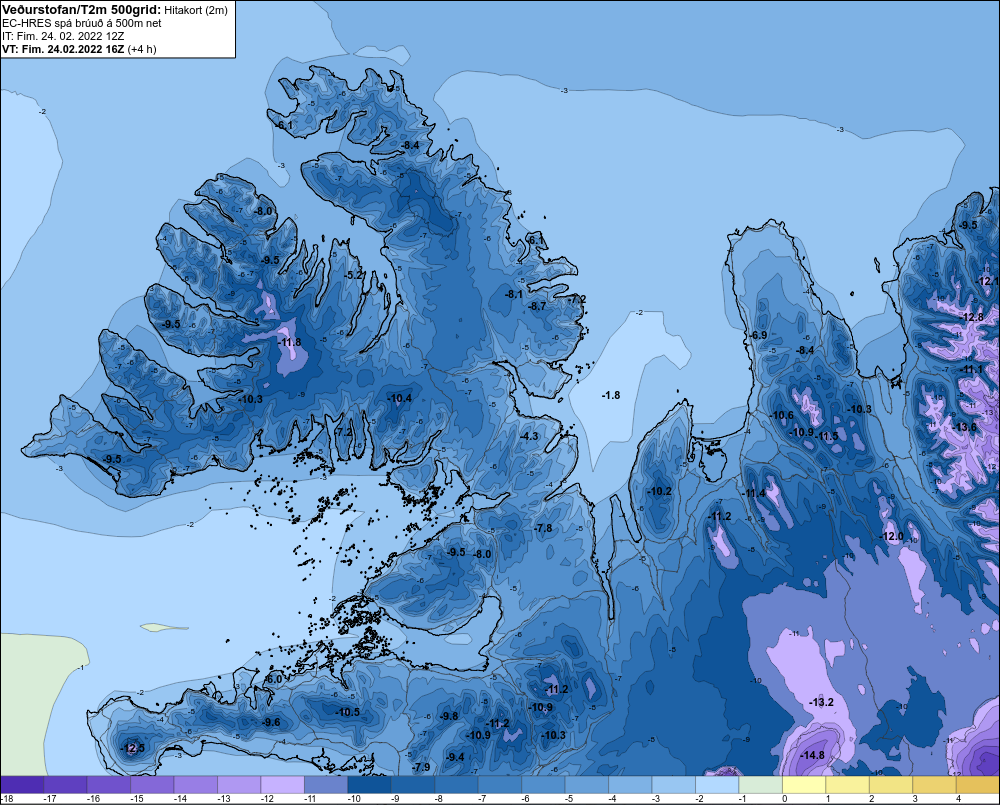Image resolution: width=1000 pixels, height=805 pixels.
Task: Click the 'EC-HRES spá brúuð á 500m net' line
Action: [82, 23]
